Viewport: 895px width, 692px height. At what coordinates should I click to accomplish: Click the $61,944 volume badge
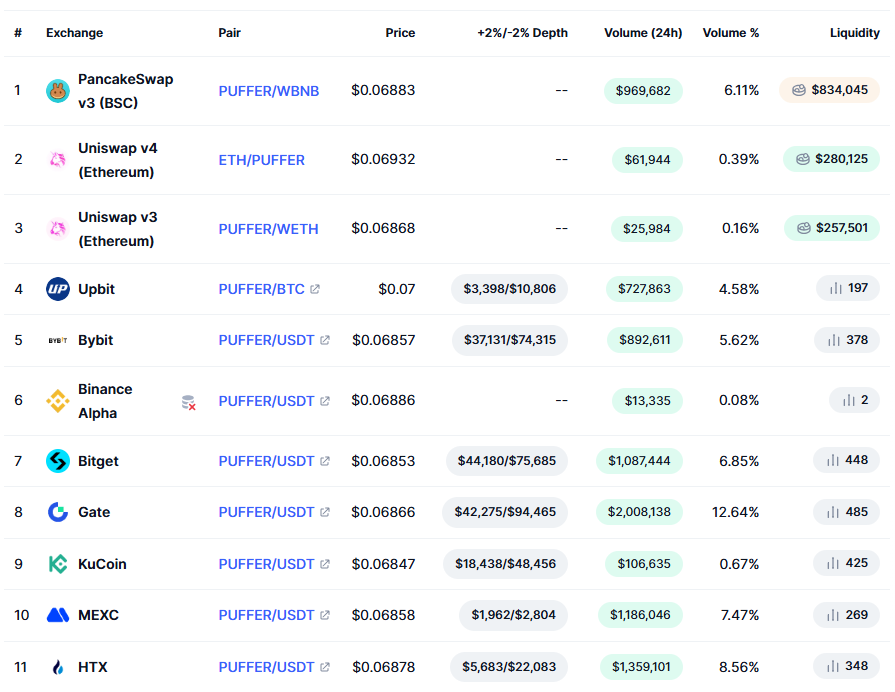tap(647, 160)
